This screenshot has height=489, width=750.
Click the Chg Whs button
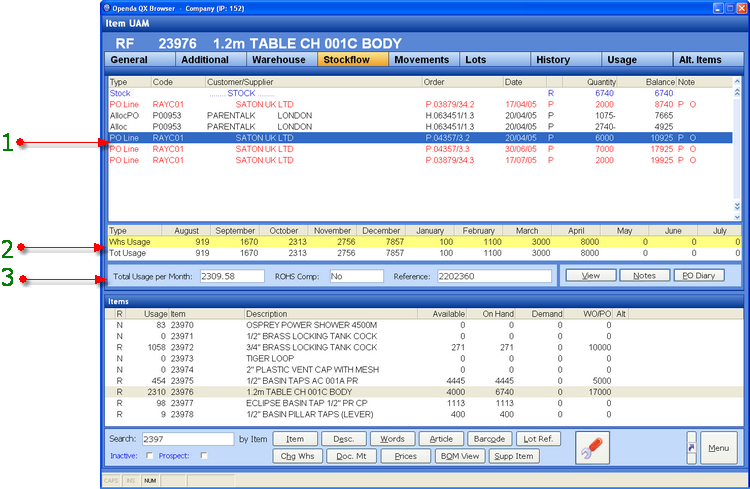(298, 456)
